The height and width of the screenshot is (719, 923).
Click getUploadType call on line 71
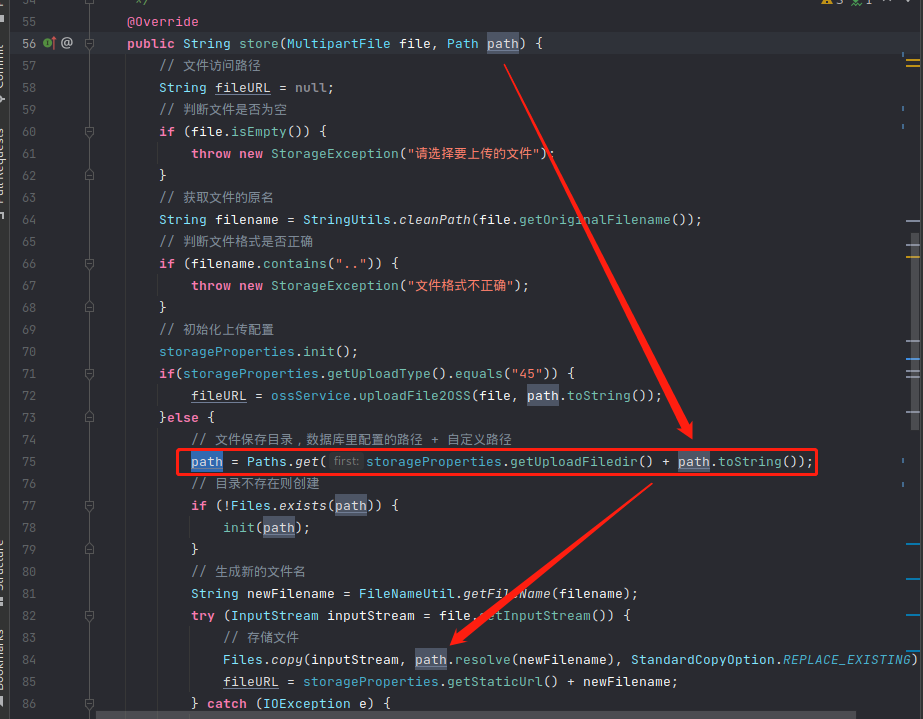click(379, 373)
